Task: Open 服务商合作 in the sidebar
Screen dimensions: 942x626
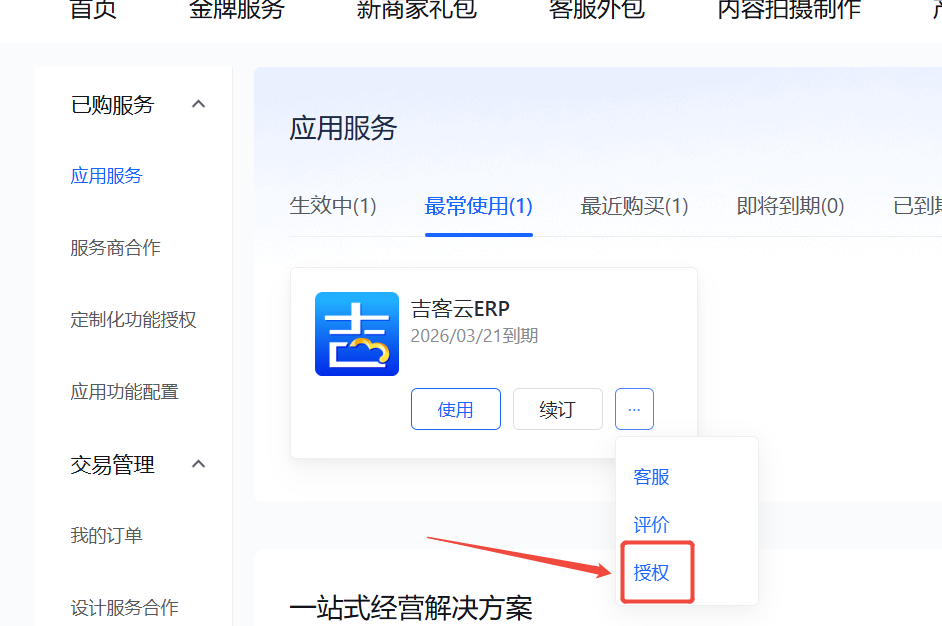Action: [115, 248]
